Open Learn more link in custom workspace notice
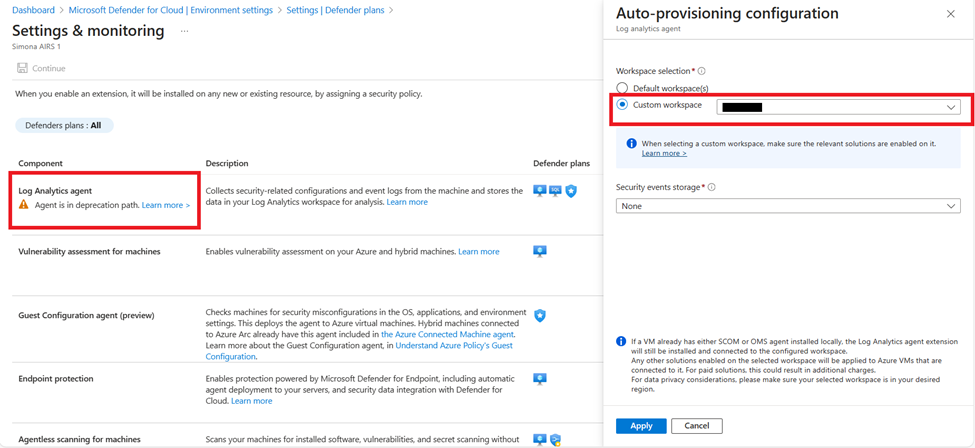Screen dimensions: 975x448 pos(664,153)
